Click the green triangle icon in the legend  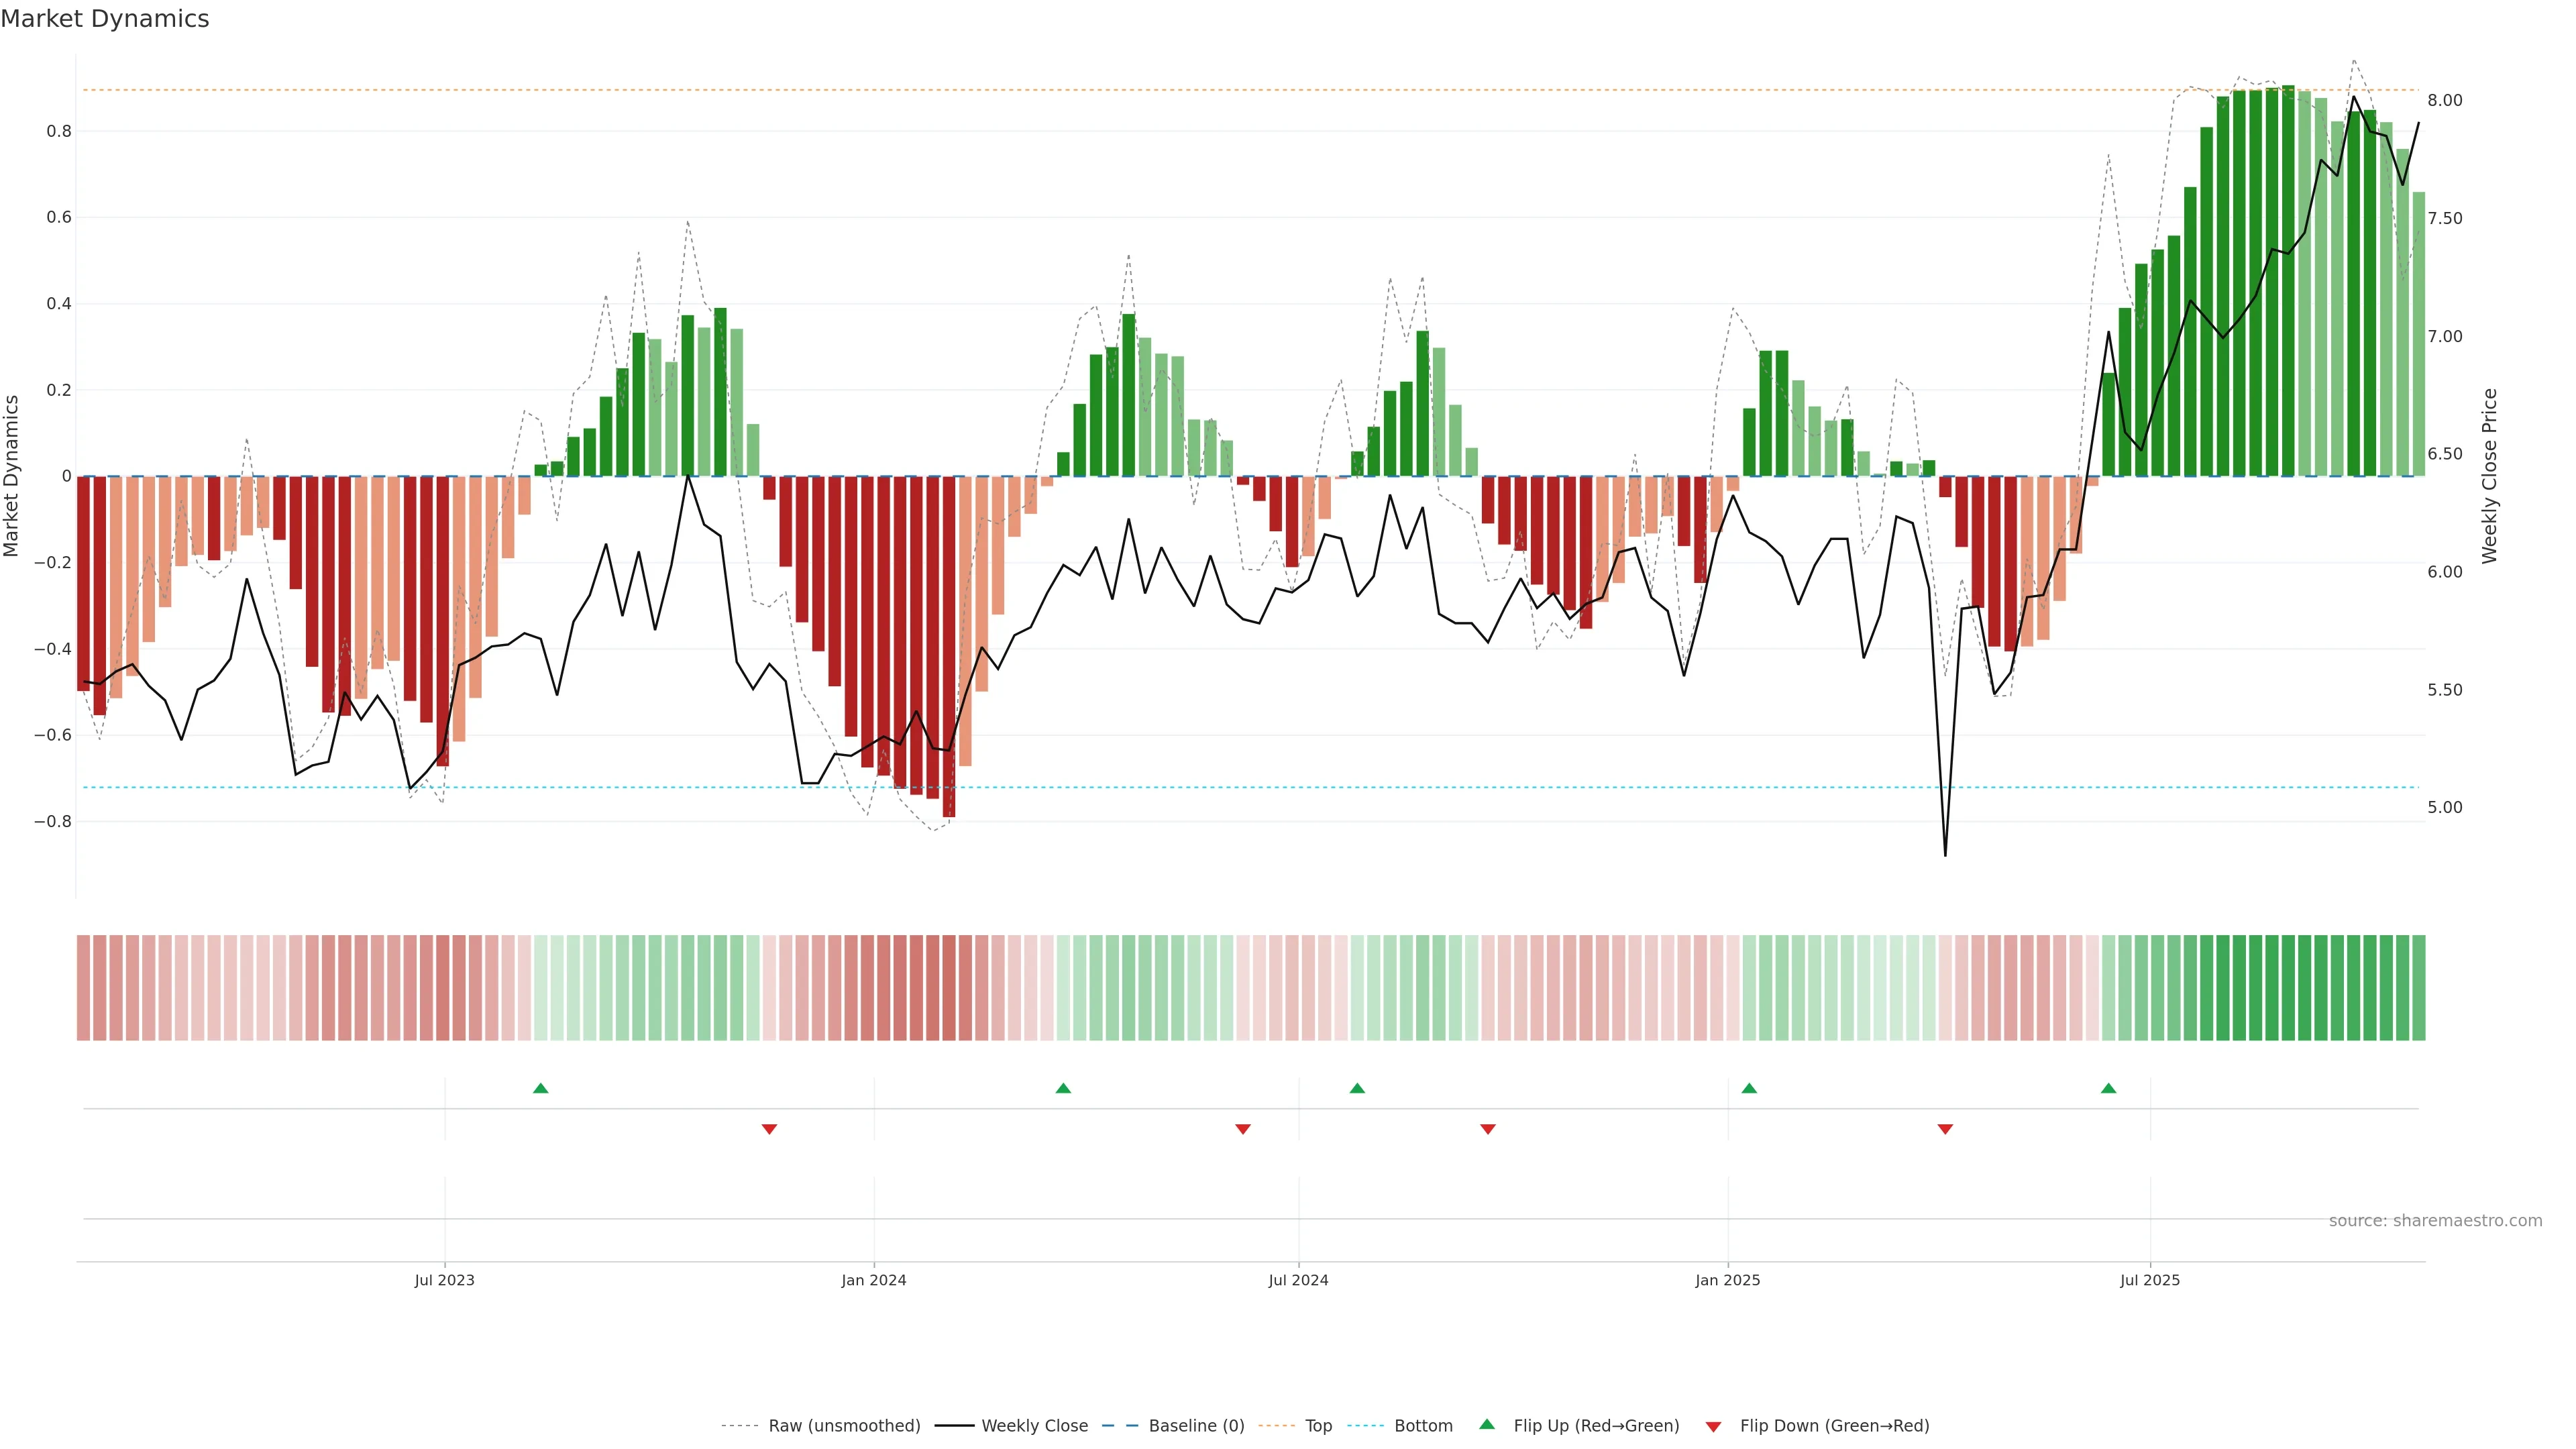pyautogui.click(x=1487, y=1425)
